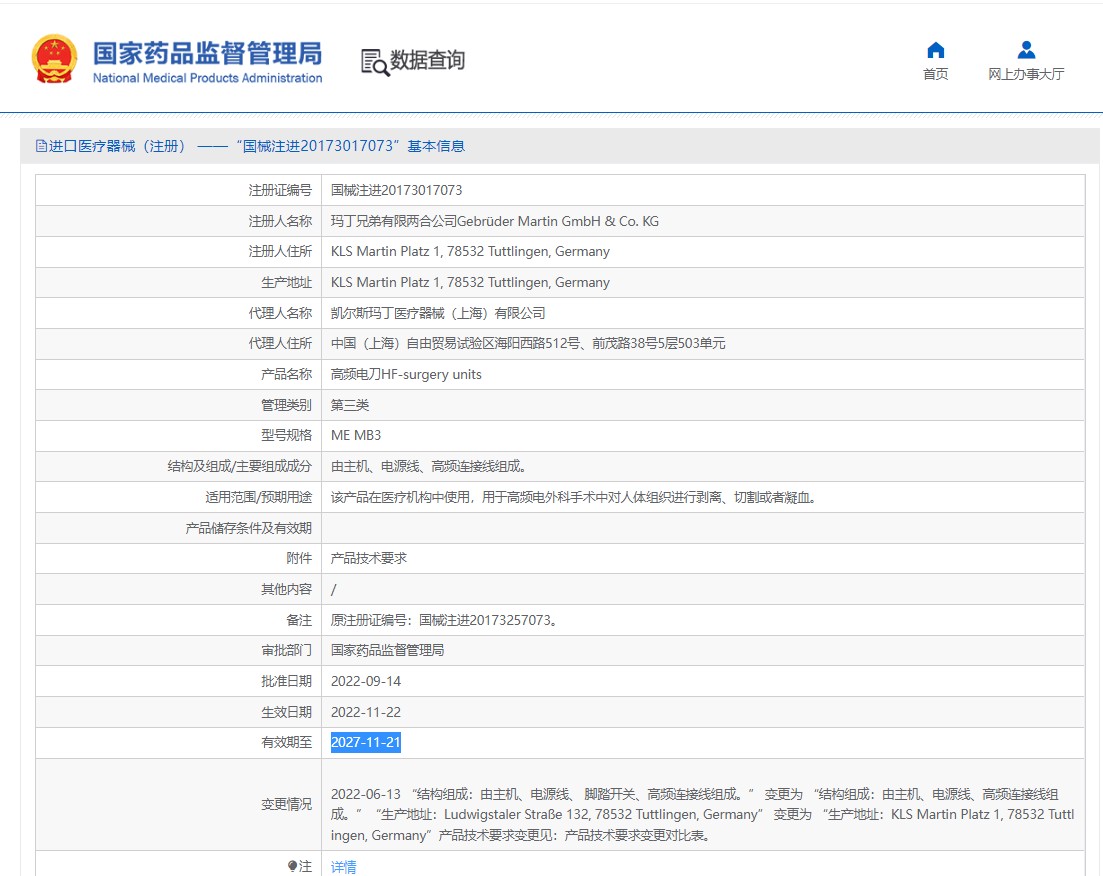Image resolution: width=1103 pixels, height=876 pixels.
Task: Click the Gebrüder Martin GmbH registrant name
Action: [x=495, y=221]
